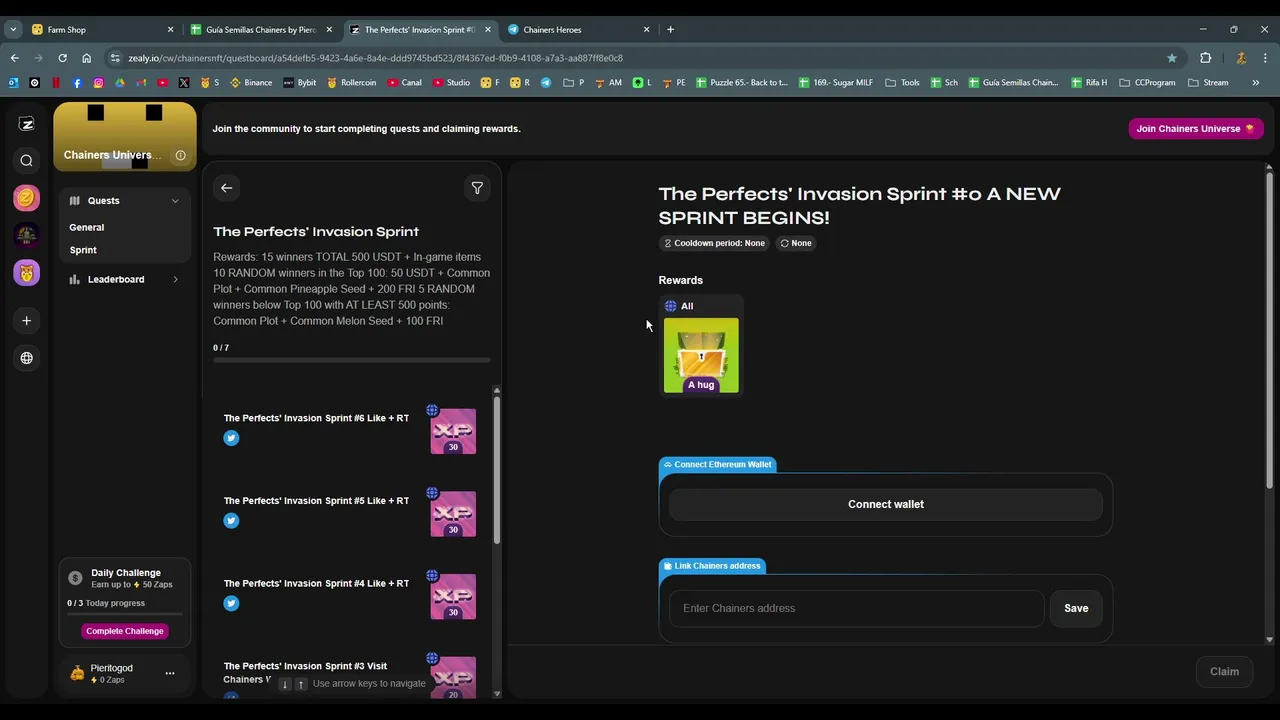1280x720 pixels.
Task: Click the Twitter icon under Sprint #6
Action: 231,438
